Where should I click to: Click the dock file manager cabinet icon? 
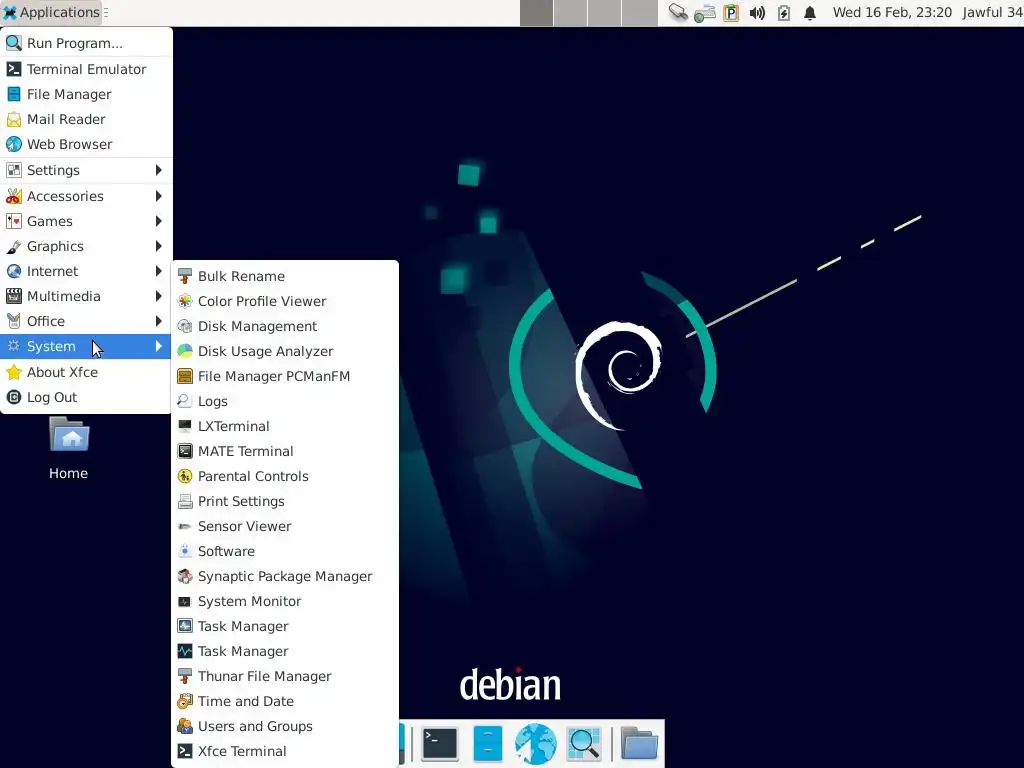[x=487, y=743]
